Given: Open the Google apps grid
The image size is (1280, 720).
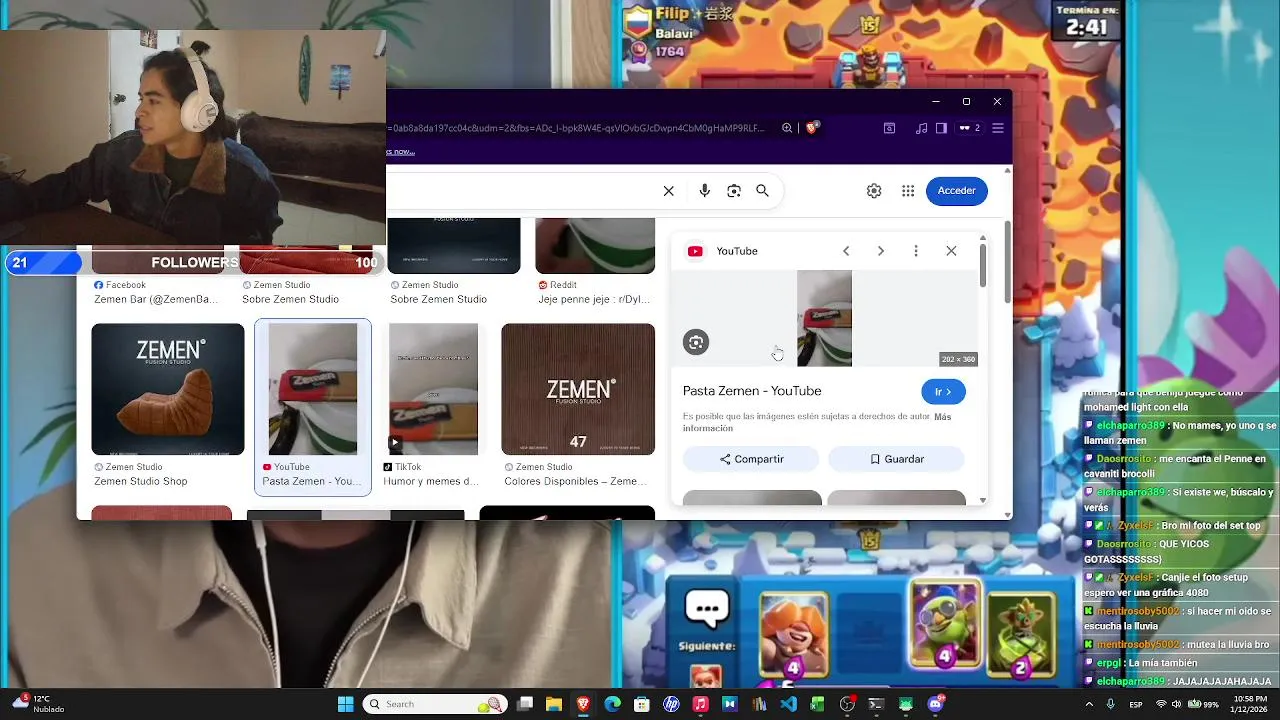Looking at the screenshot, I should coord(908,191).
